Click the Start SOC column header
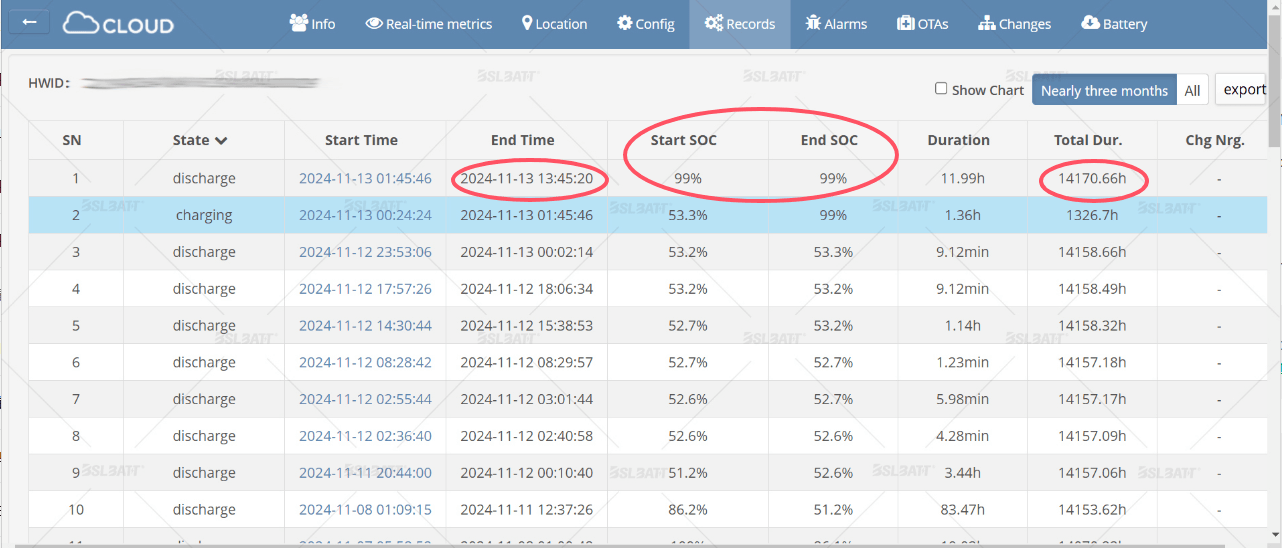 (x=684, y=140)
